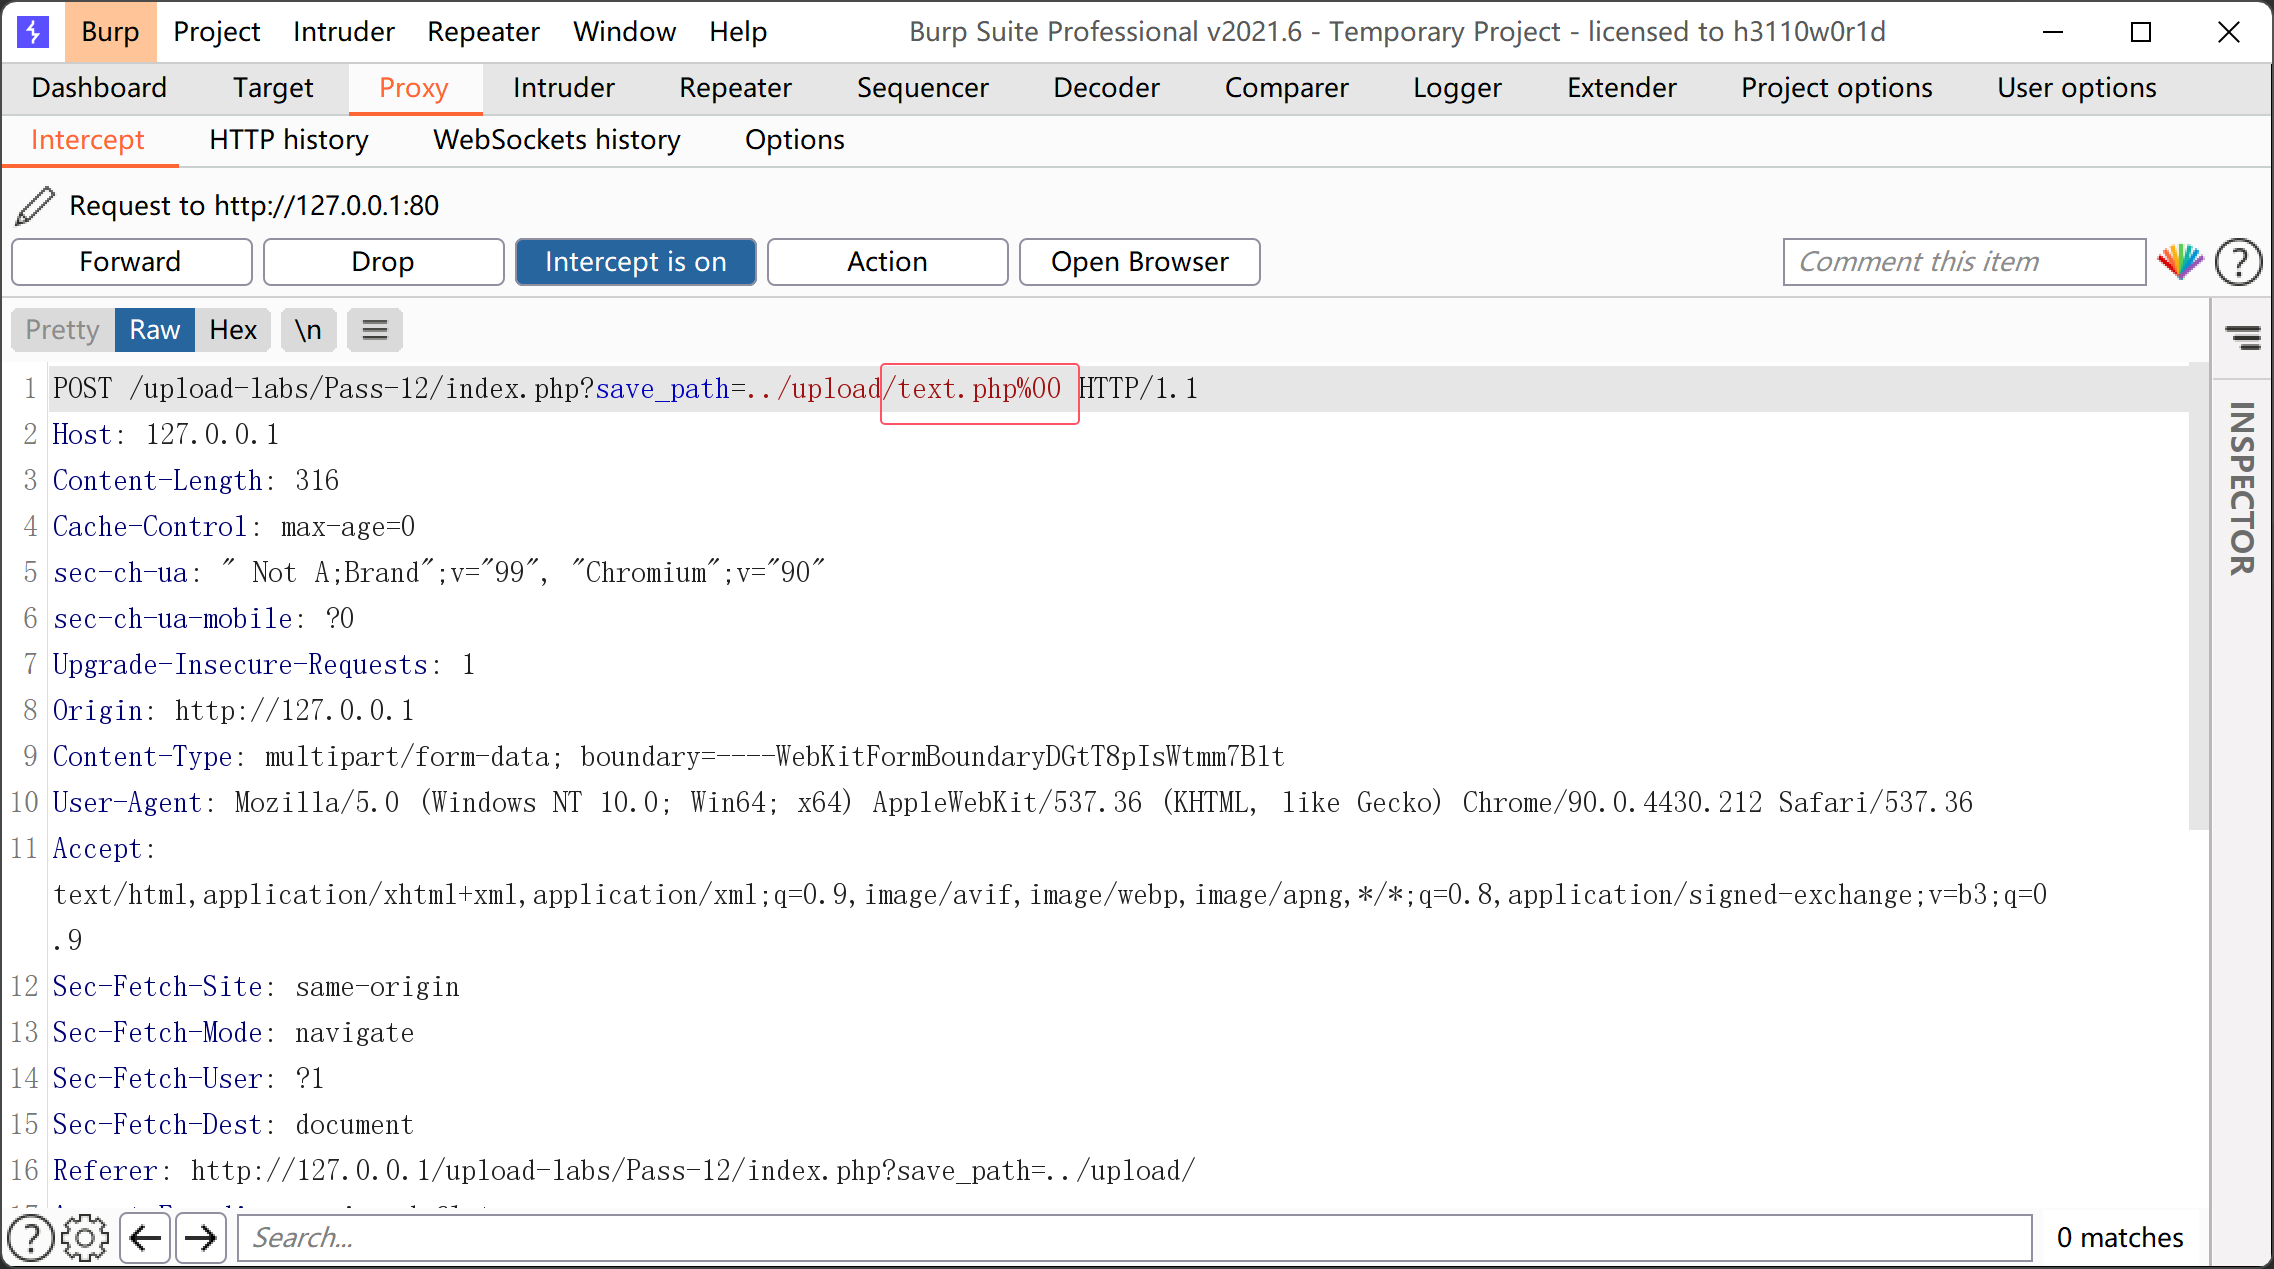The height and width of the screenshot is (1269, 2274).
Task: Open the message editor hamburger menu
Action: click(x=375, y=330)
